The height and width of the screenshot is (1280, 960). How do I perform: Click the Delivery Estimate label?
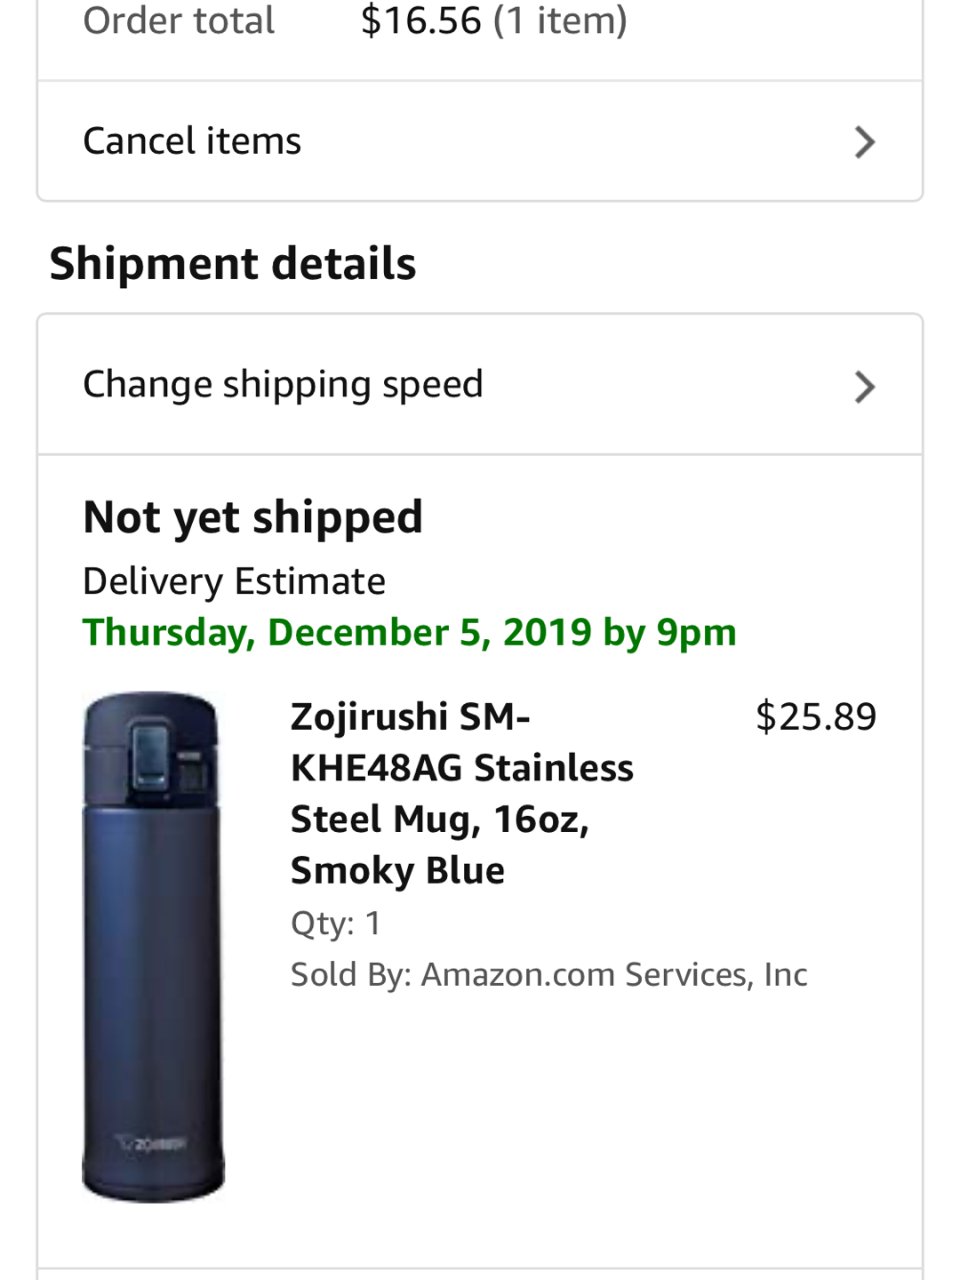(234, 581)
